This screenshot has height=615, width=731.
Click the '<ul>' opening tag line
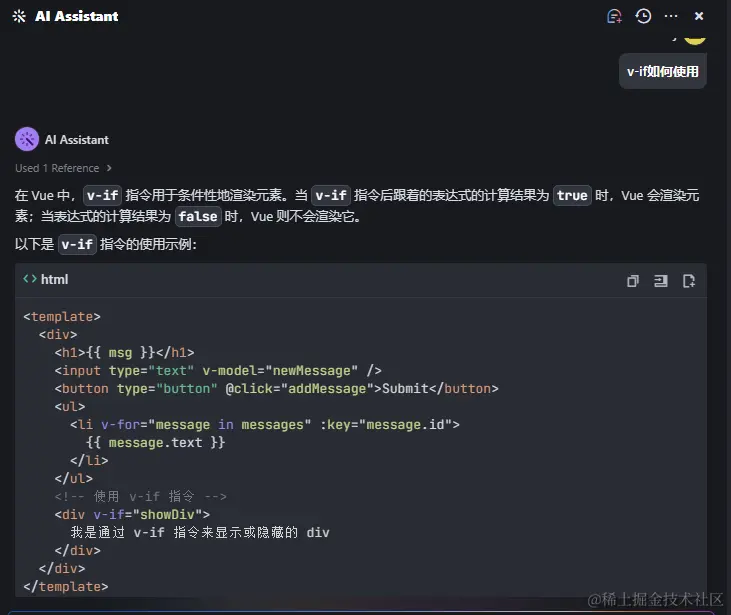70,407
